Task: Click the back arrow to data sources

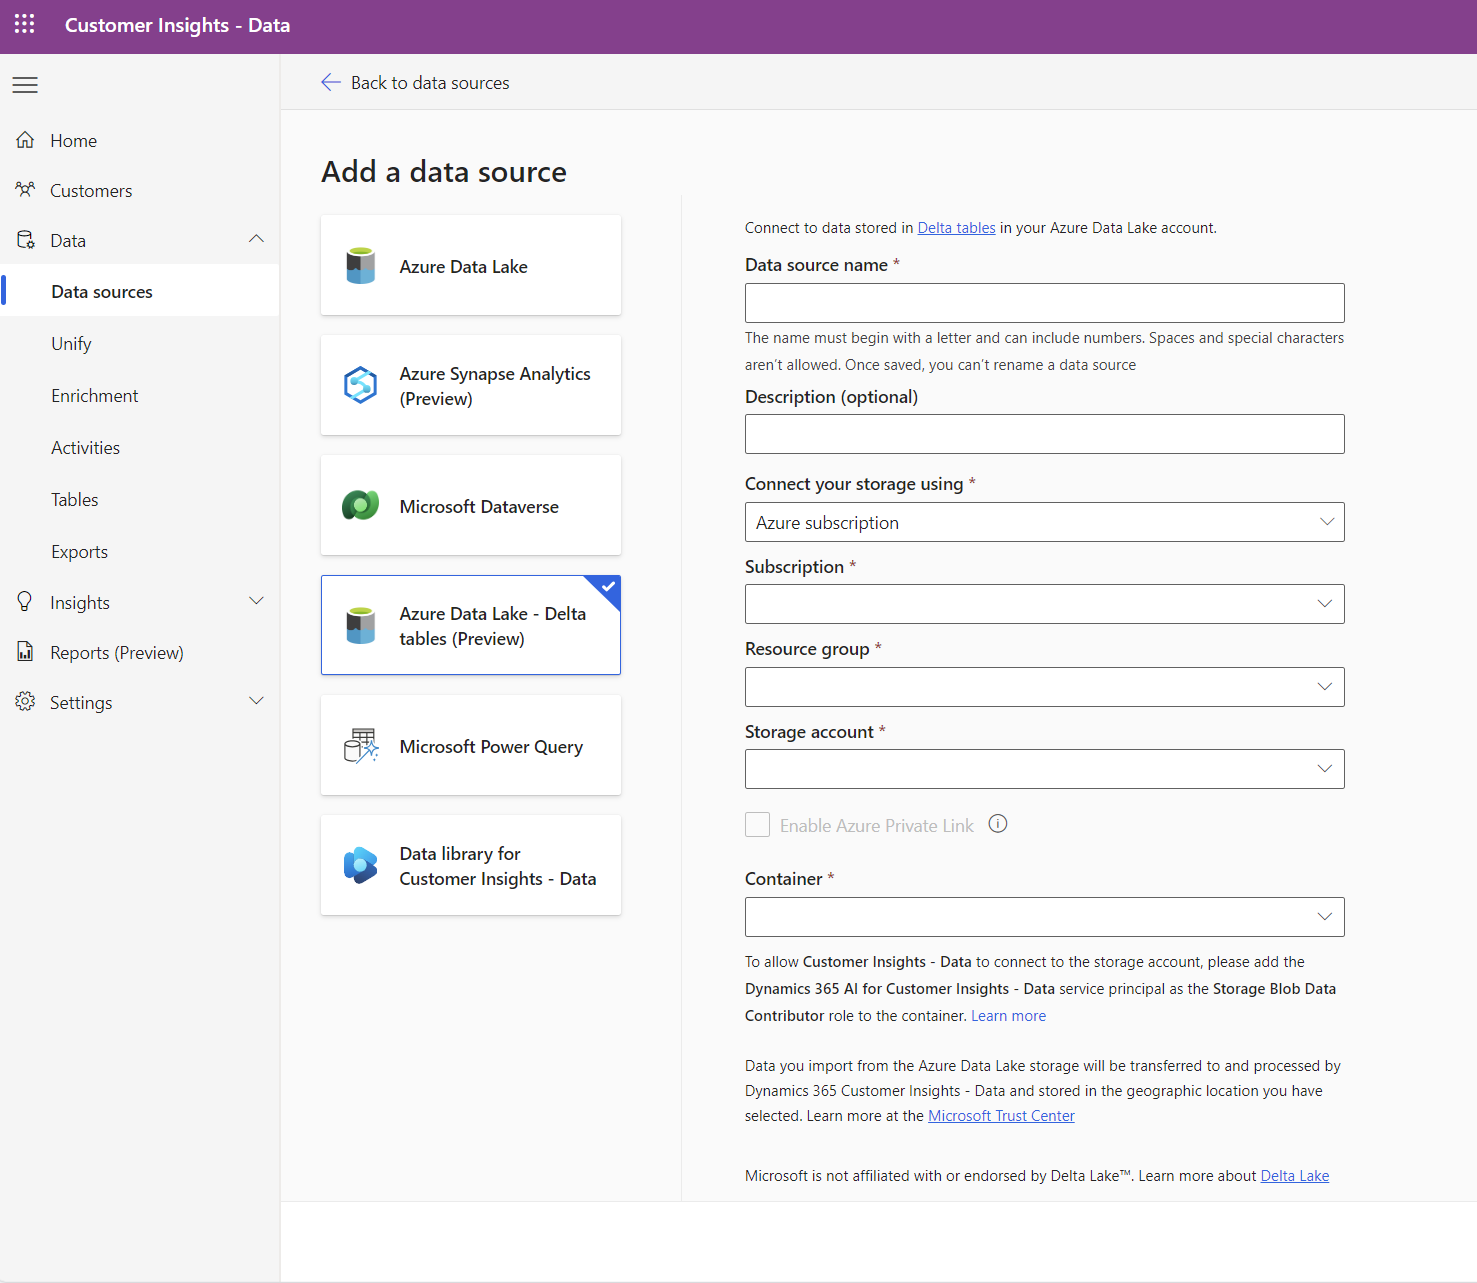Action: (x=331, y=83)
